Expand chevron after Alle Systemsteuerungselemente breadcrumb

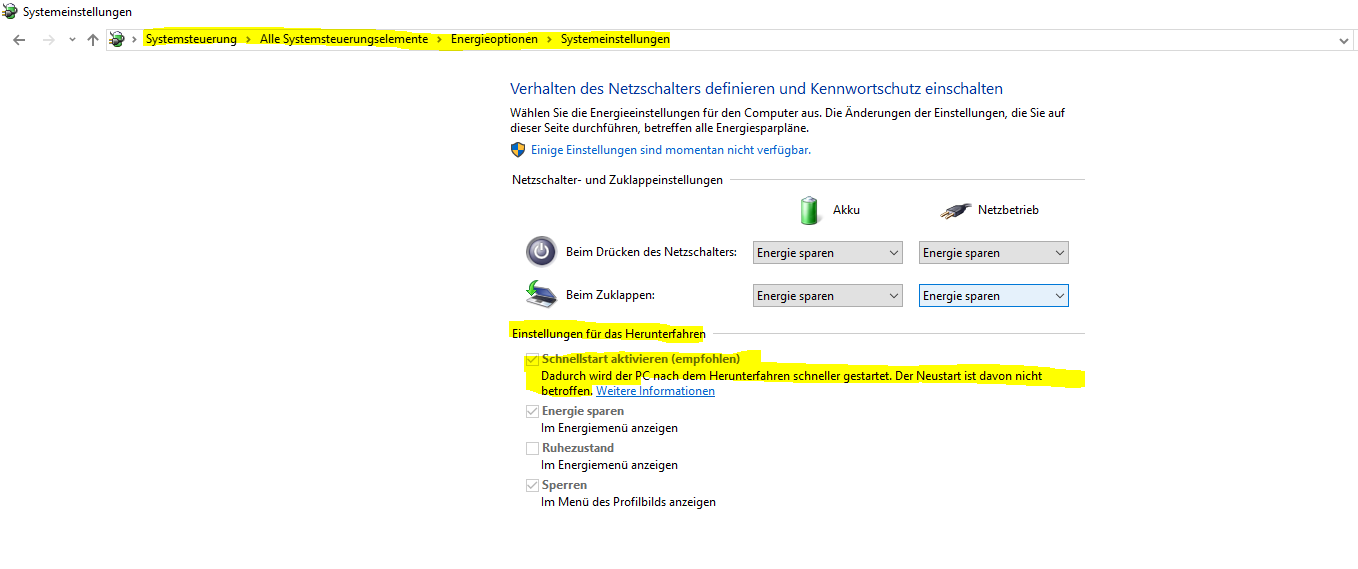439,39
